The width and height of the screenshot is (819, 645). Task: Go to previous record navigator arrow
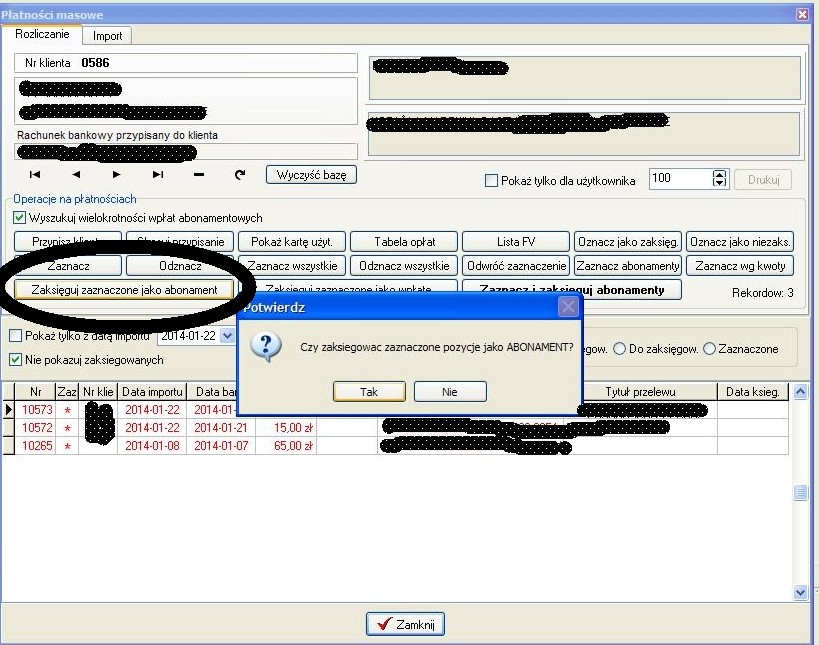[75, 175]
